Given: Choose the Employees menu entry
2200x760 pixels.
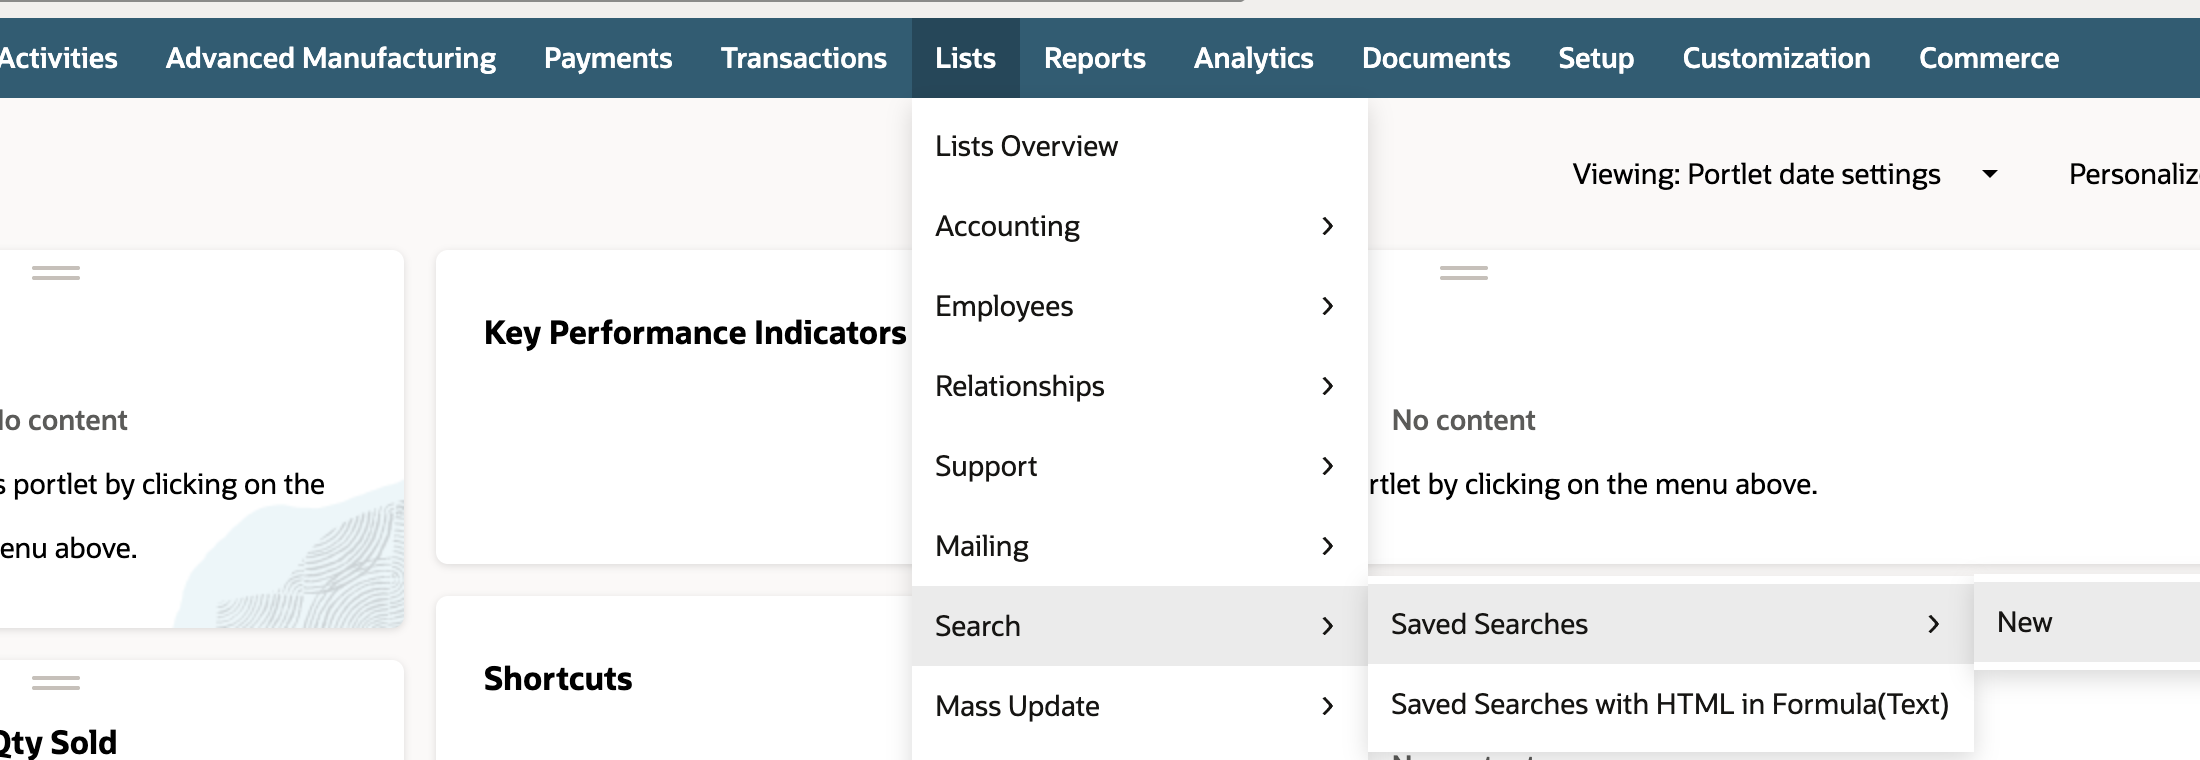Looking at the screenshot, I should (x=1140, y=306).
